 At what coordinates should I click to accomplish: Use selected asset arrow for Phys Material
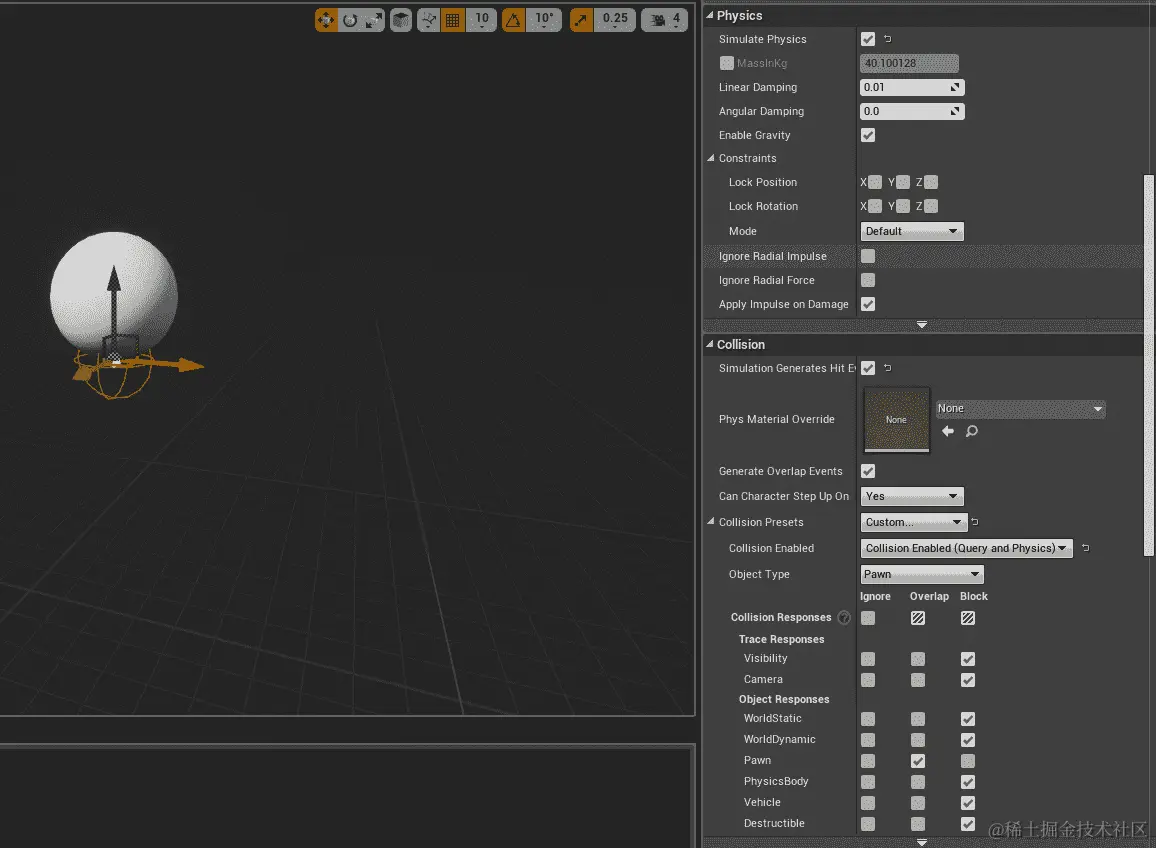pos(948,431)
